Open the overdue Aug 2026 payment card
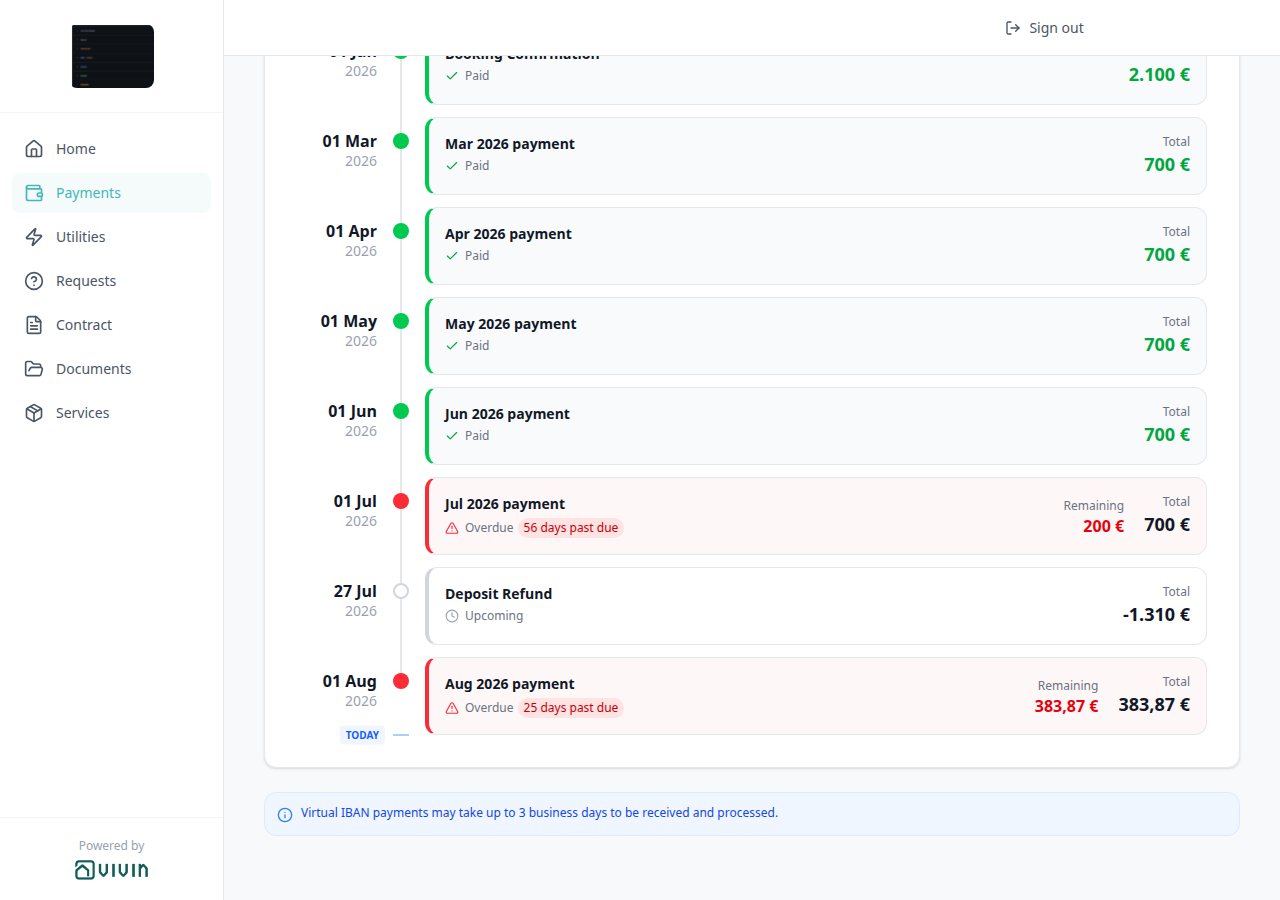This screenshot has width=1280, height=900. point(816,696)
